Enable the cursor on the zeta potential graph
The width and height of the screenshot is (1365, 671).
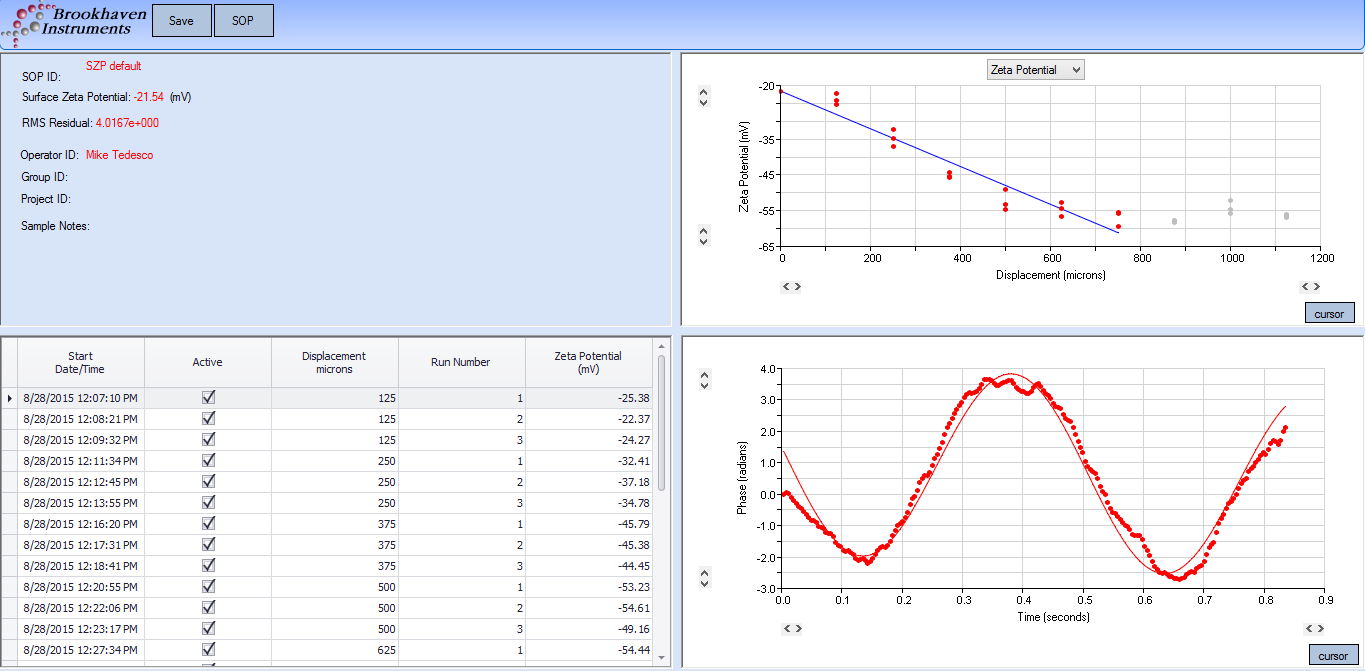click(1329, 312)
